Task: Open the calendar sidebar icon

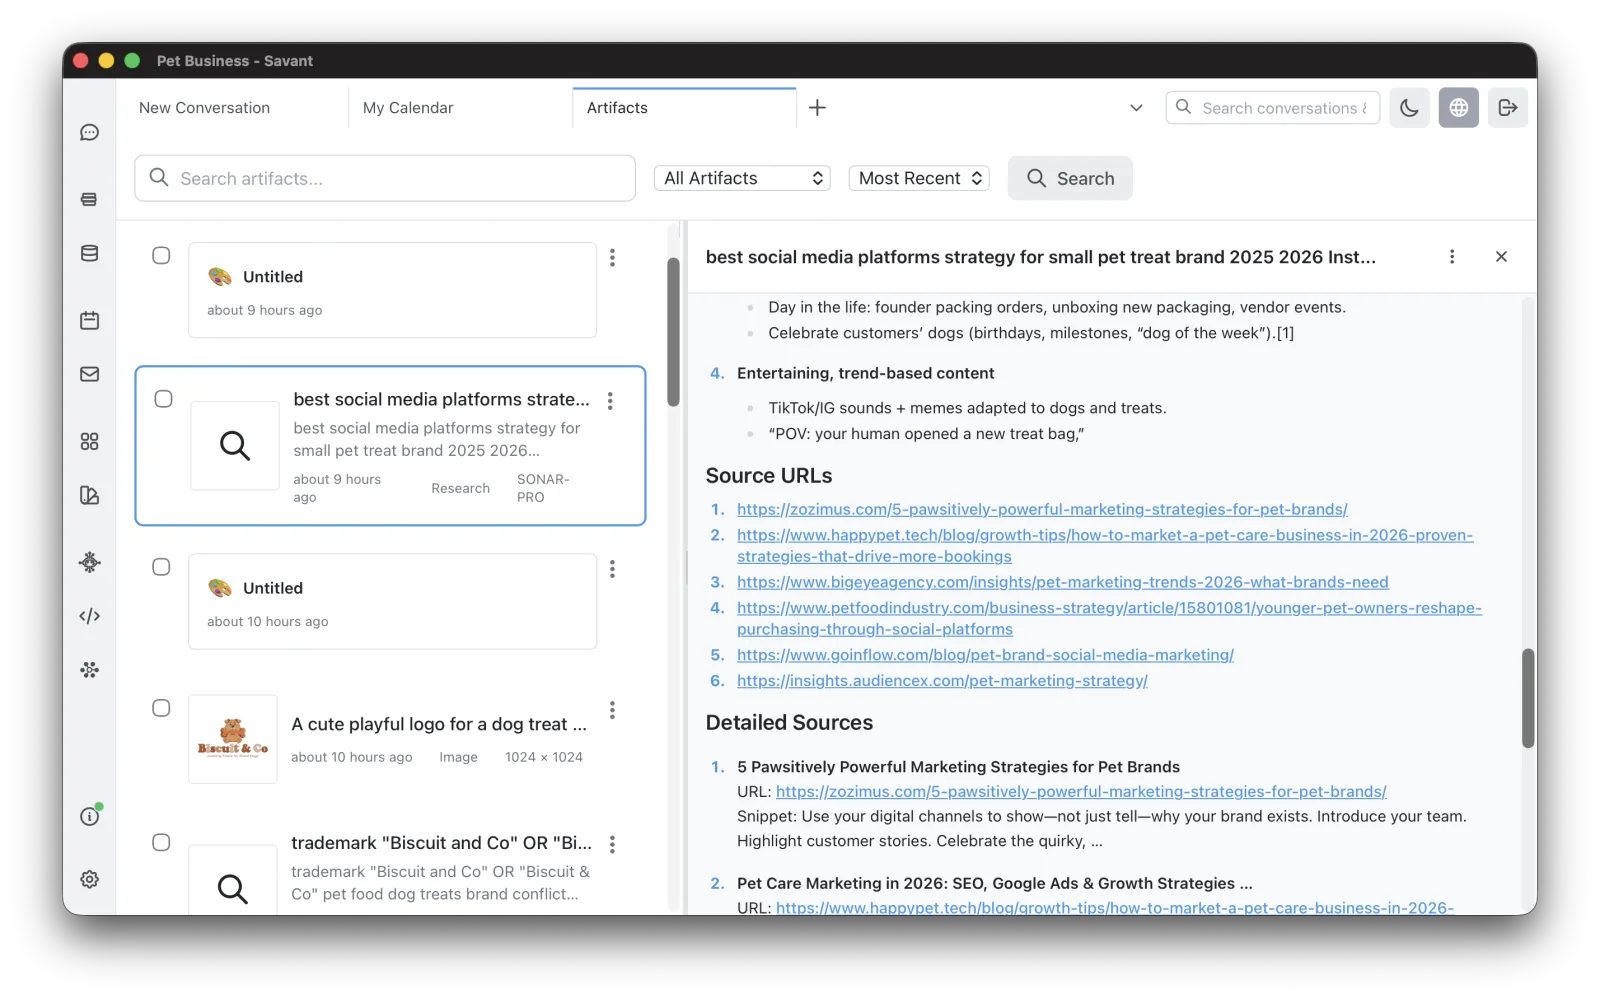Action: pyautogui.click(x=90, y=321)
